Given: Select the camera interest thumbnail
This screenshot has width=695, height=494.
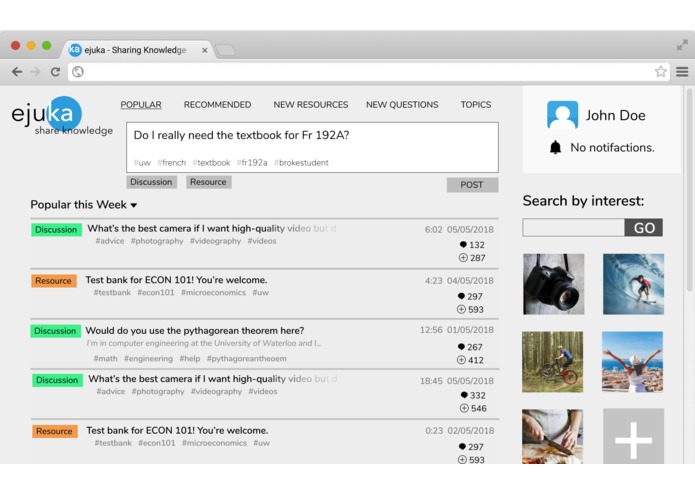Looking at the screenshot, I should point(553,284).
